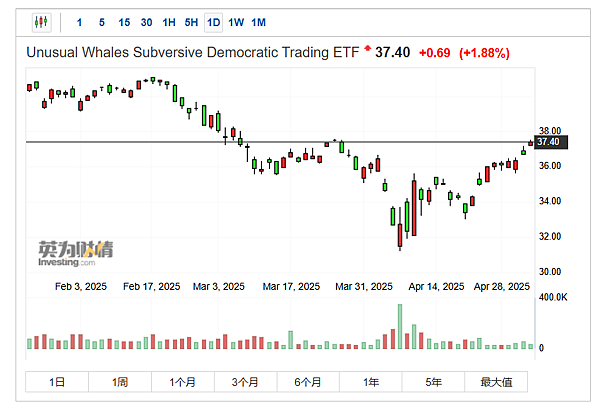Select the 1D daily interval
The width and height of the screenshot is (600, 410).
click(x=214, y=23)
